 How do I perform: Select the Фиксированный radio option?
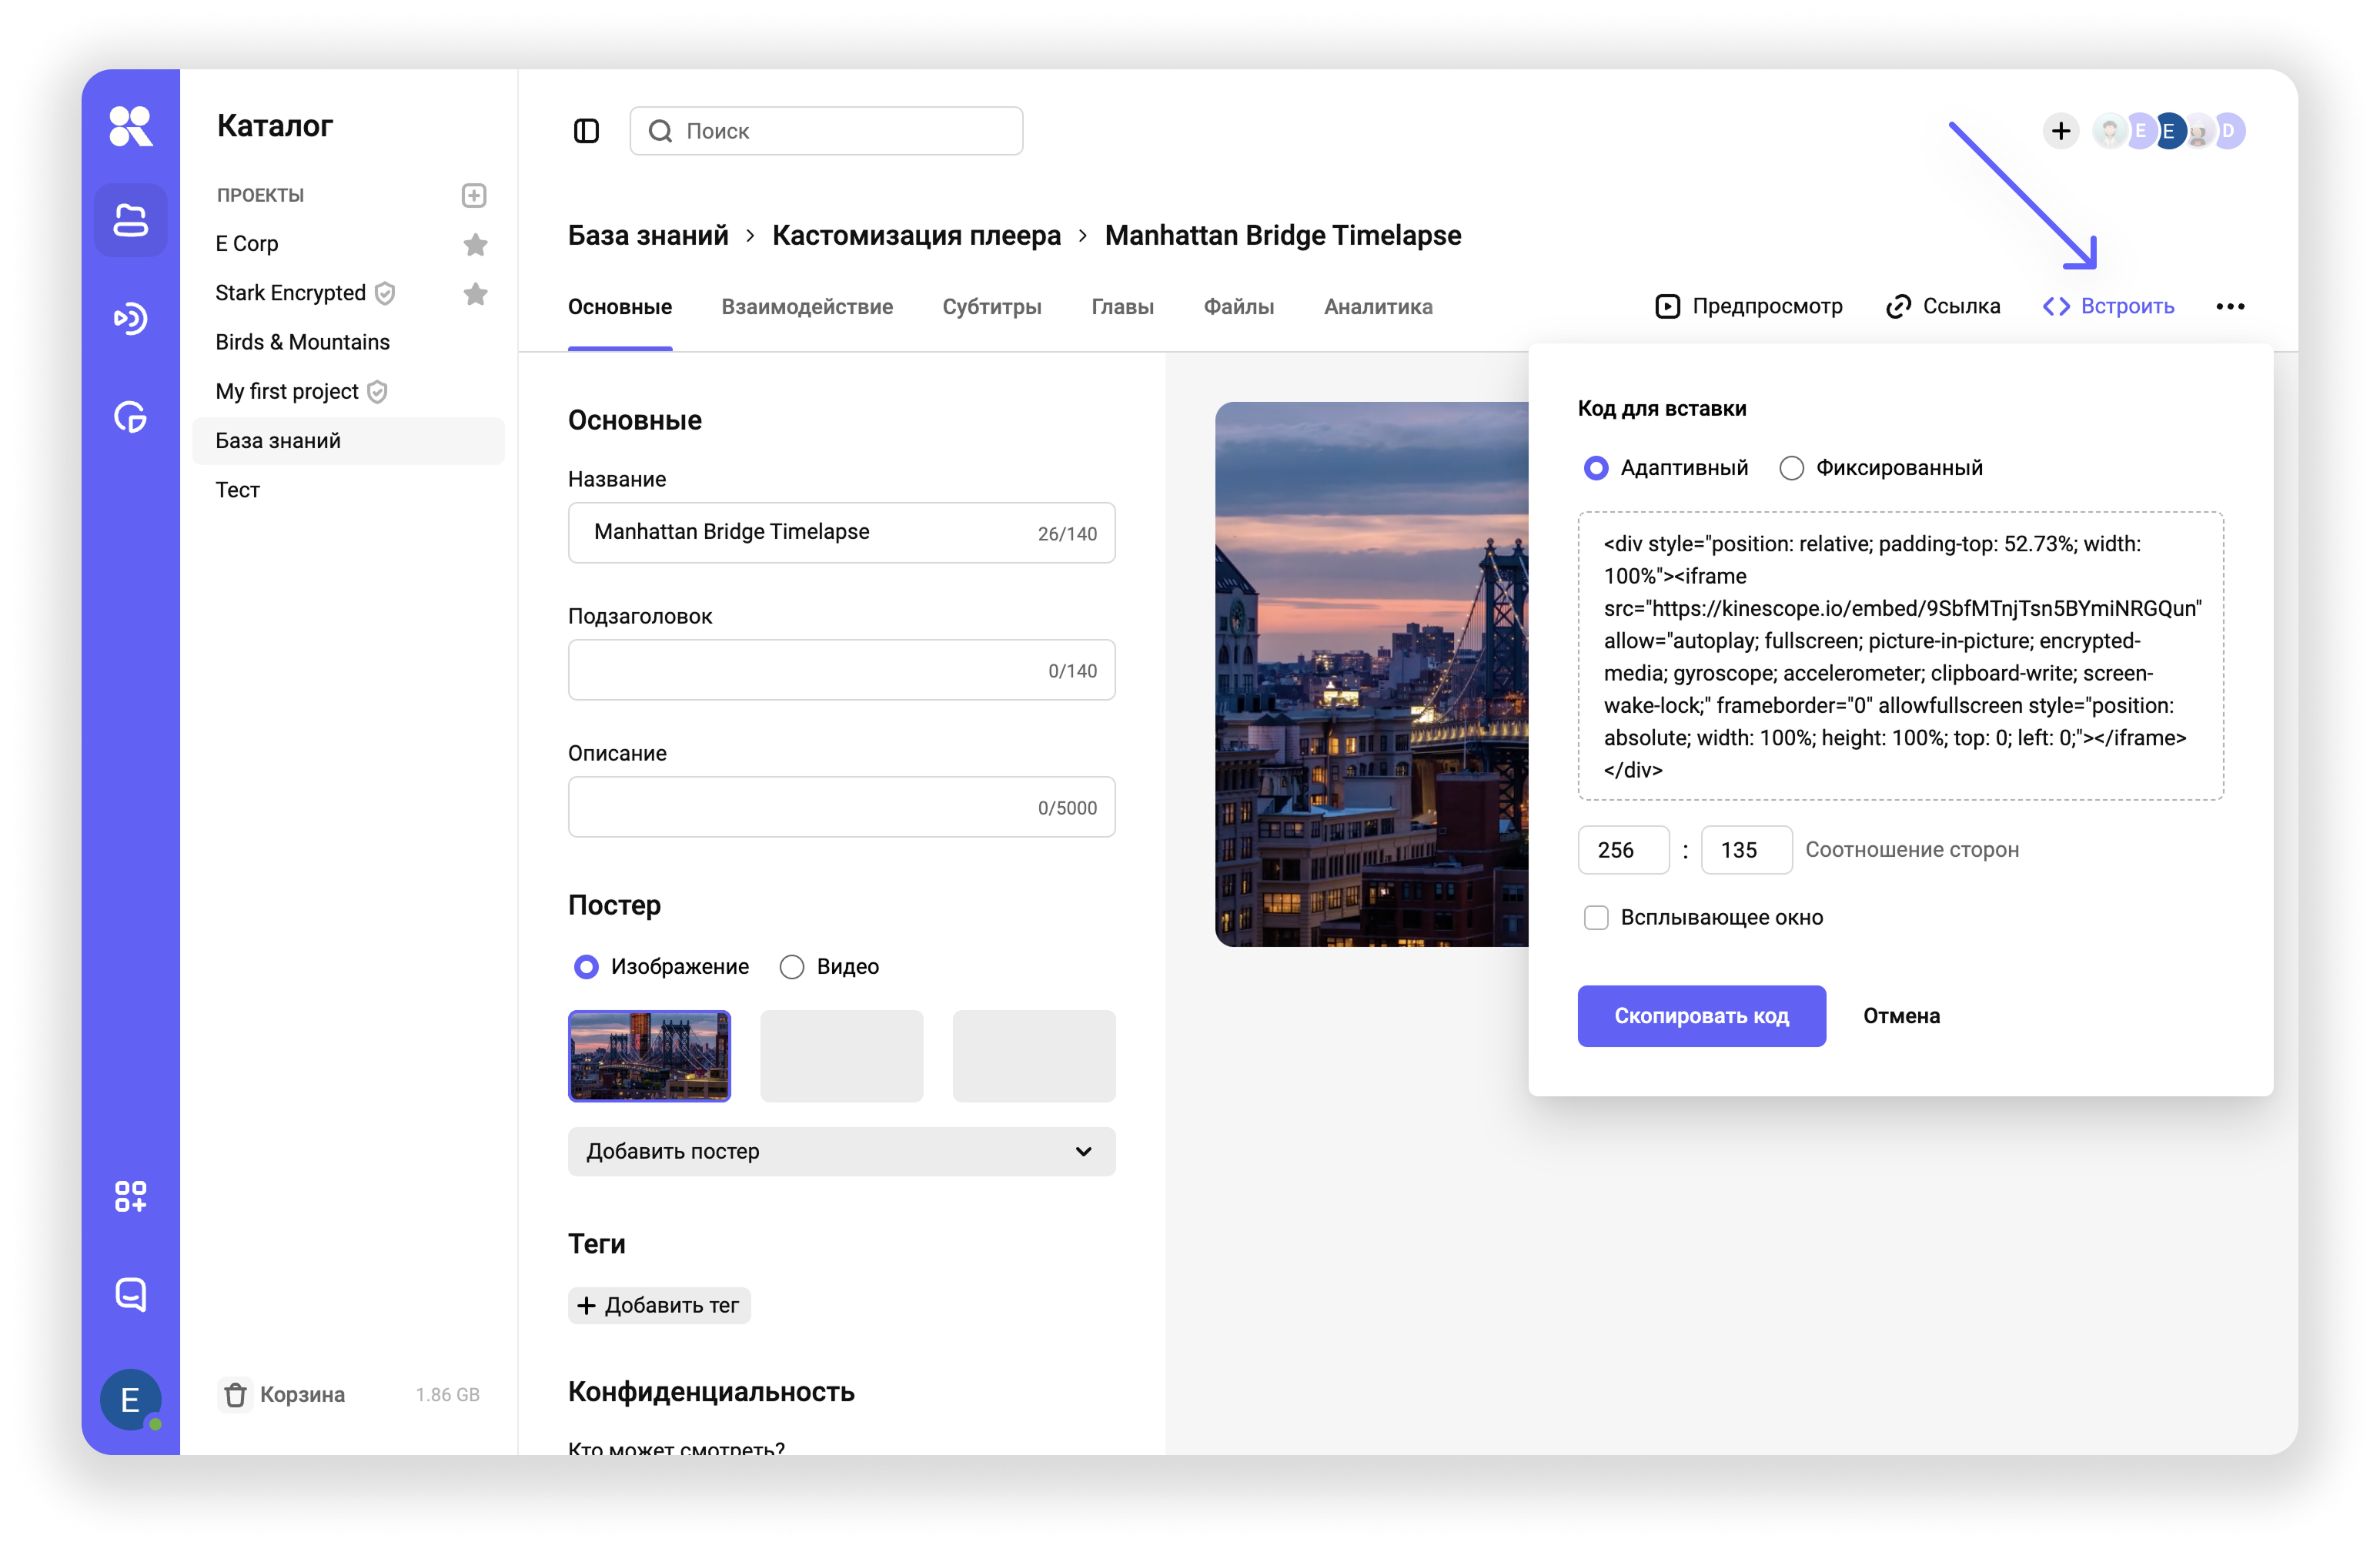(x=1791, y=468)
